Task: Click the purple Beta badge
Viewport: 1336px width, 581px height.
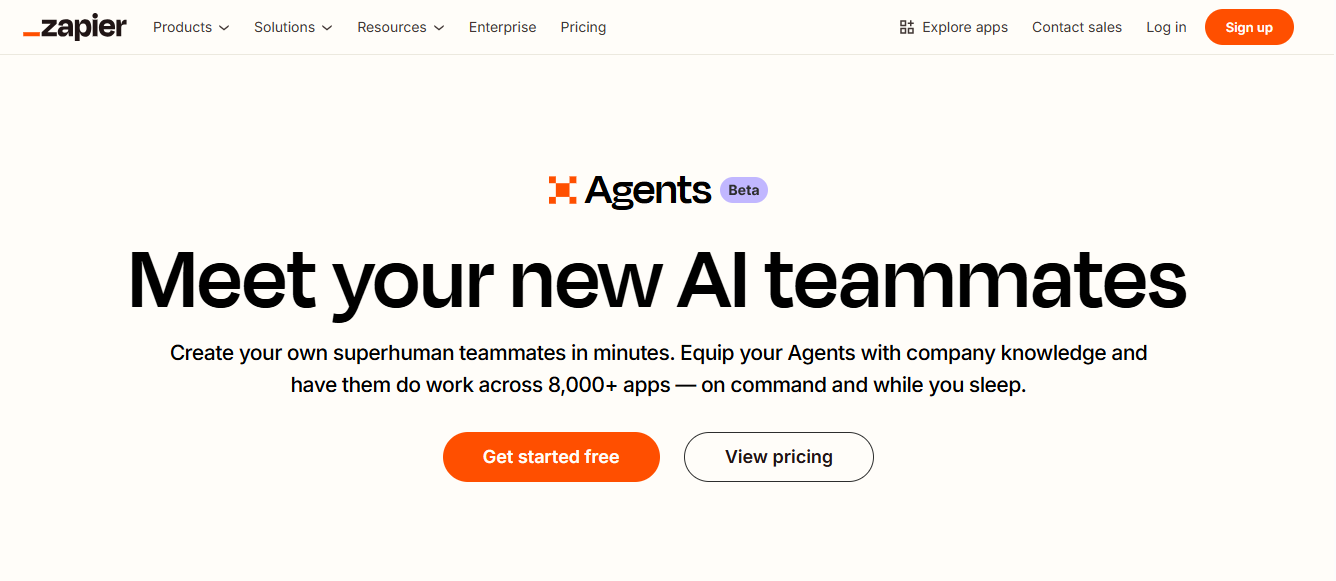Action: click(744, 190)
